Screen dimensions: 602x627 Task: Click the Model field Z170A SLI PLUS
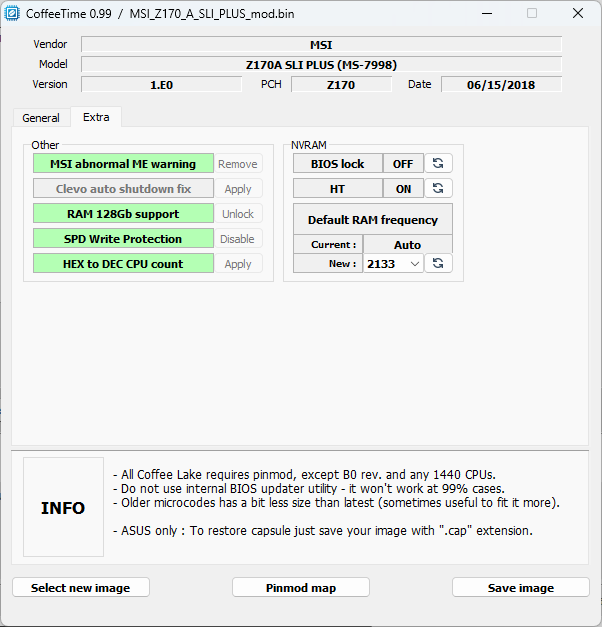(321, 64)
